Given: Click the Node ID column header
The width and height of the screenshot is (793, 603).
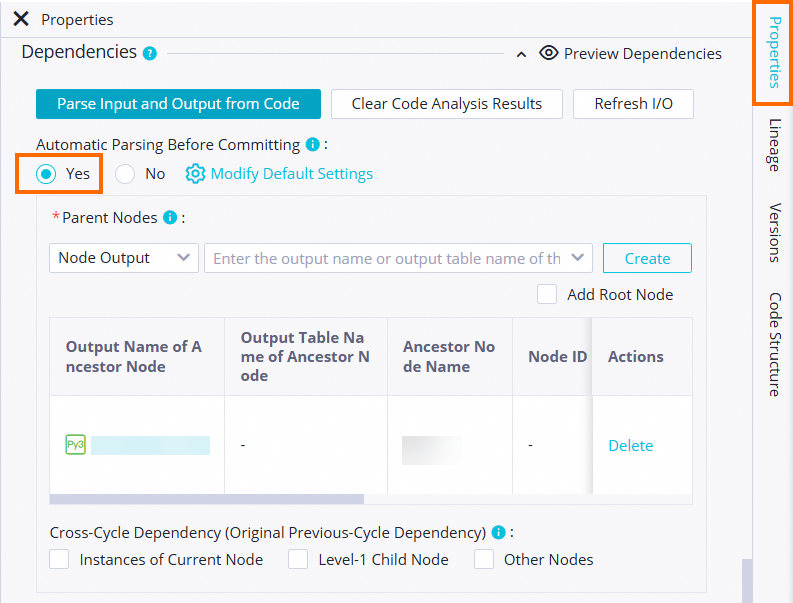Looking at the screenshot, I should point(557,357).
